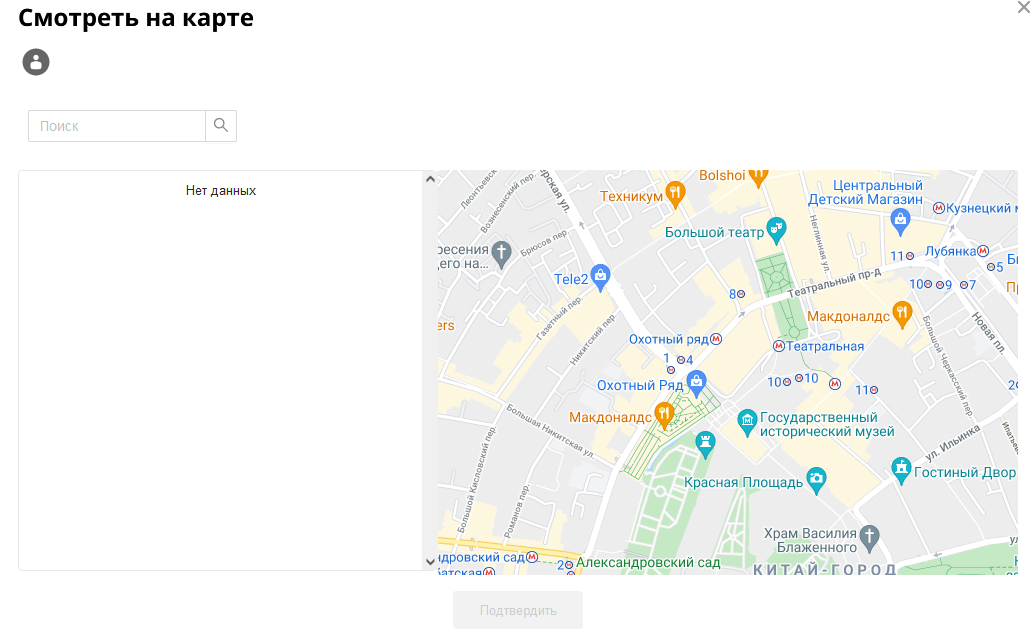Click the Смотреть на карте heading
Image resolution: width=1035 pixels, height=633 pixels.
136,18
